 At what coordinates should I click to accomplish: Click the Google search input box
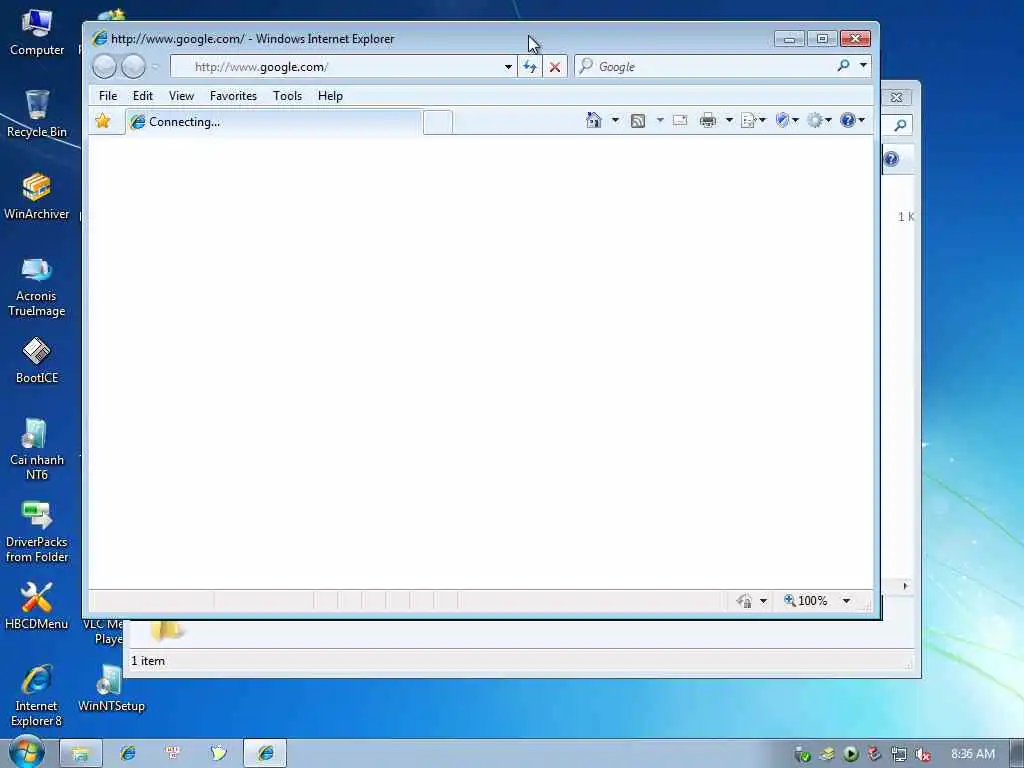pyautogui.click(x=704, y=67)
